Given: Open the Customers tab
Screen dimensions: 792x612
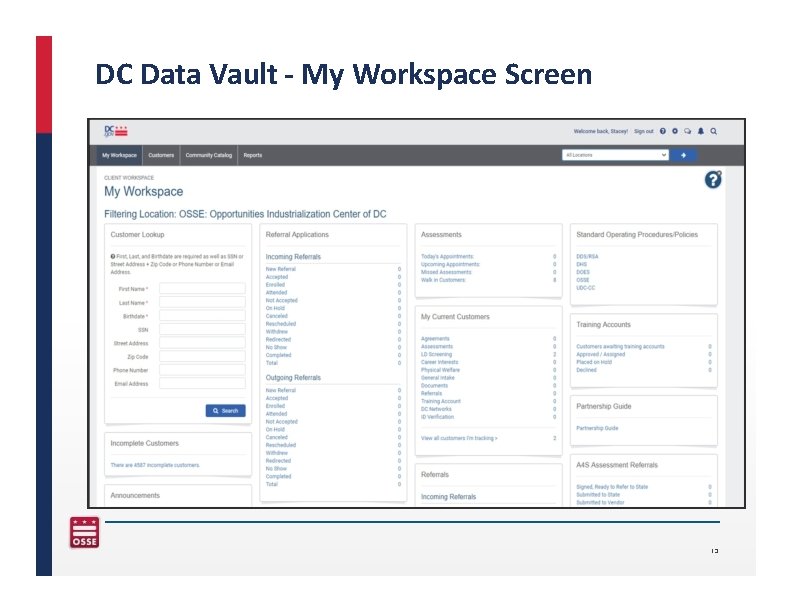Looking at the screenshot, I should click(x=161, y=155).
